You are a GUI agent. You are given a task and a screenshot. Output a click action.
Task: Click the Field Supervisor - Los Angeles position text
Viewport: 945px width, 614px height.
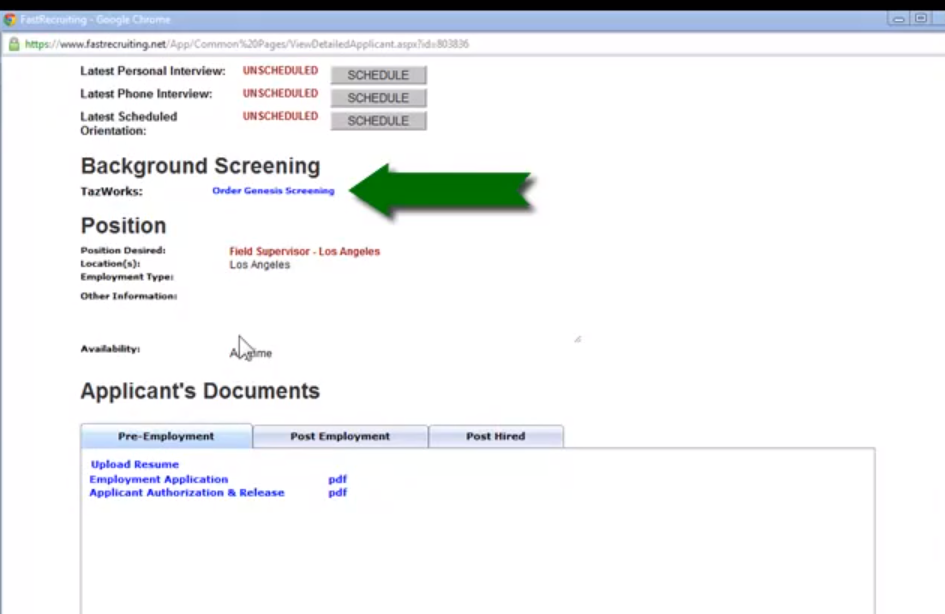click(303, 250)
